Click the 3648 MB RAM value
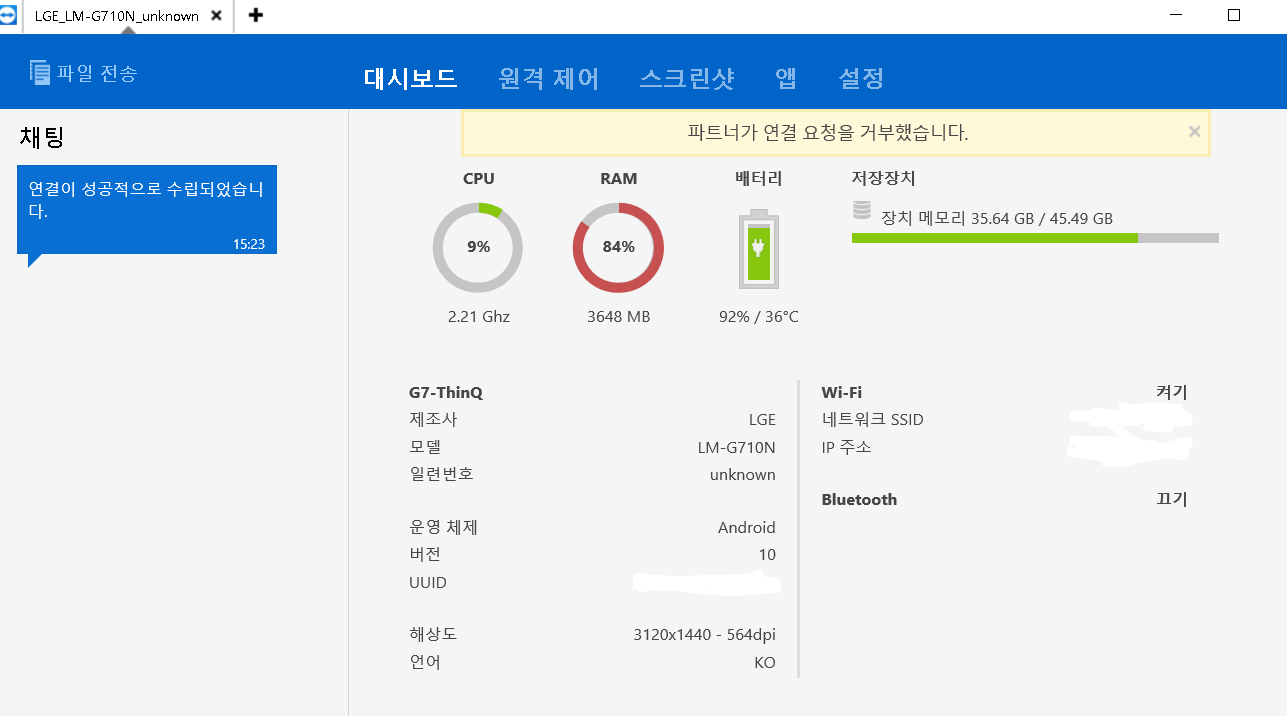The height and width of the screenshot is (716, 1287). (619, 316)
